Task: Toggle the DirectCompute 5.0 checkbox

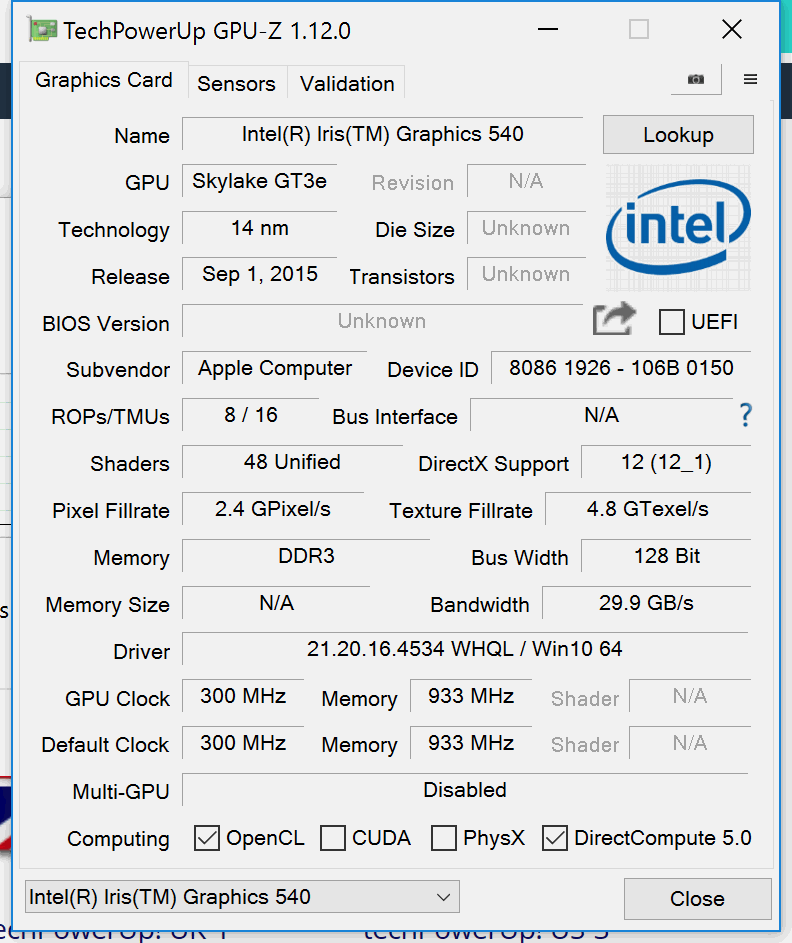Action: click(555, 838)
